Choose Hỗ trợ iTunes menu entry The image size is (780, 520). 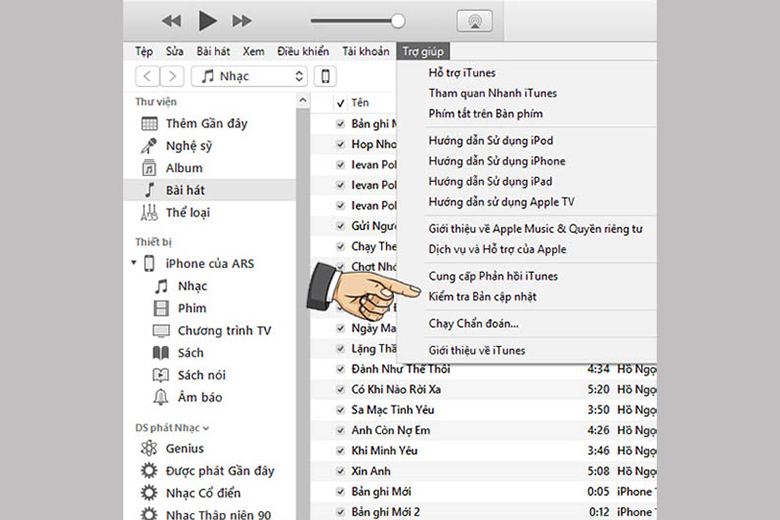[x=462, y=73]
